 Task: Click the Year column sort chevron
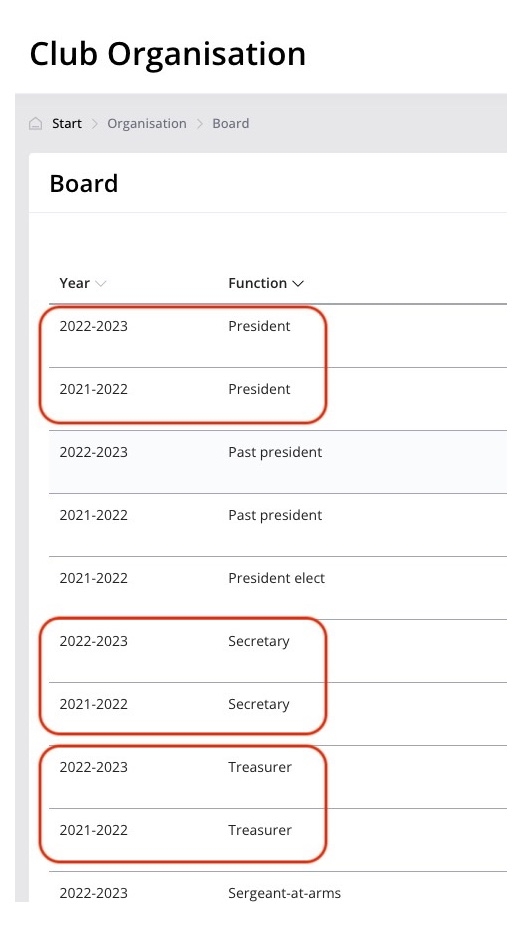(101, 284)
